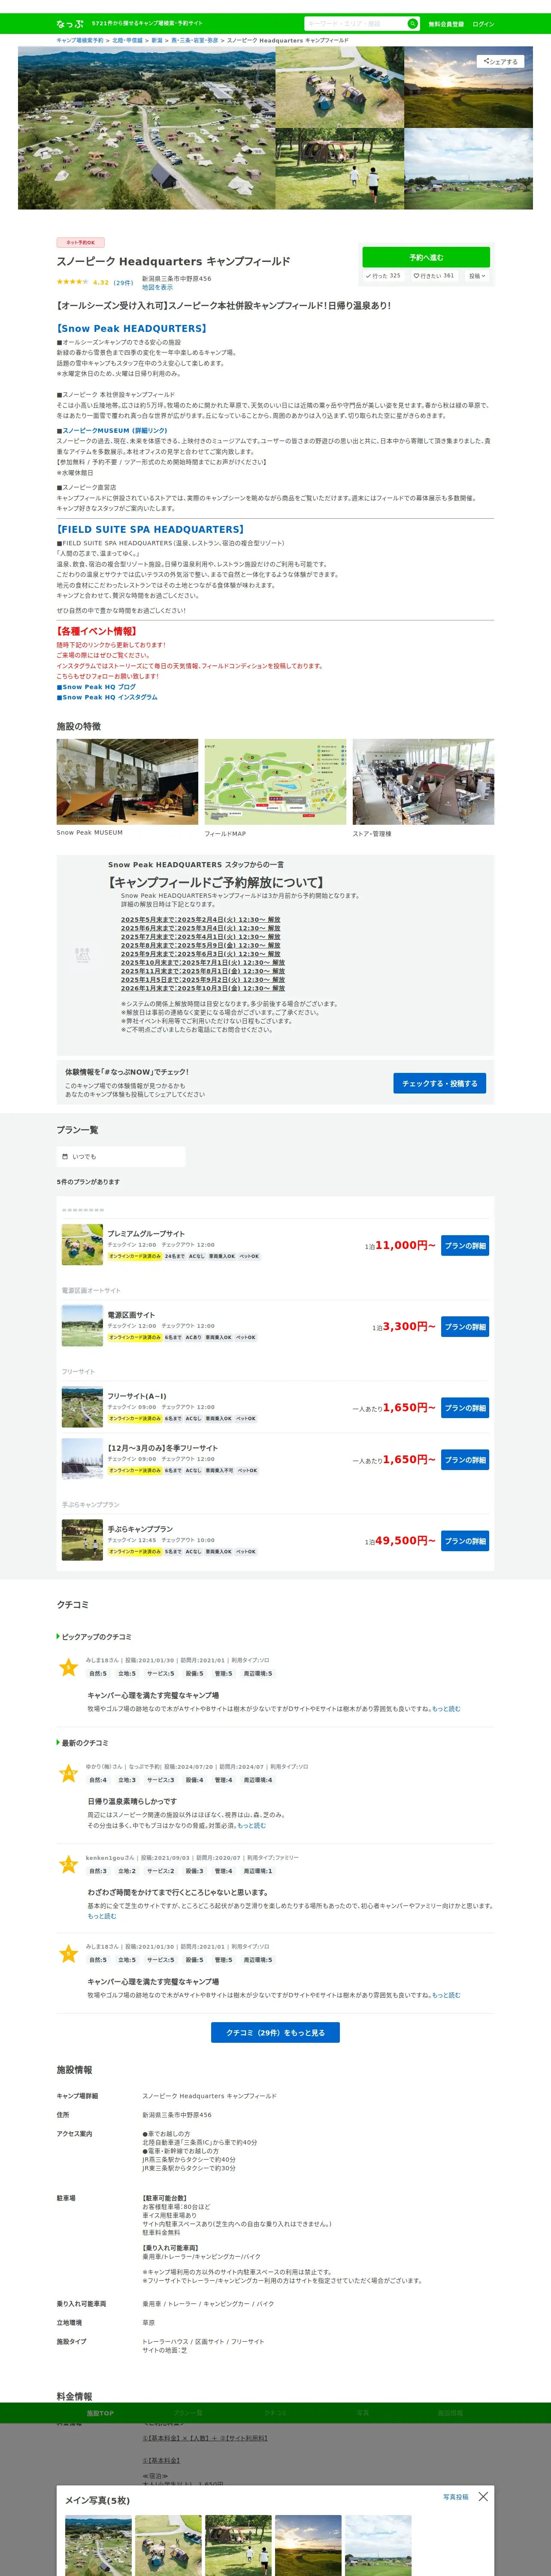Click フリーサイト(A~I) plan thumbnail

[x=82, y=1407]
